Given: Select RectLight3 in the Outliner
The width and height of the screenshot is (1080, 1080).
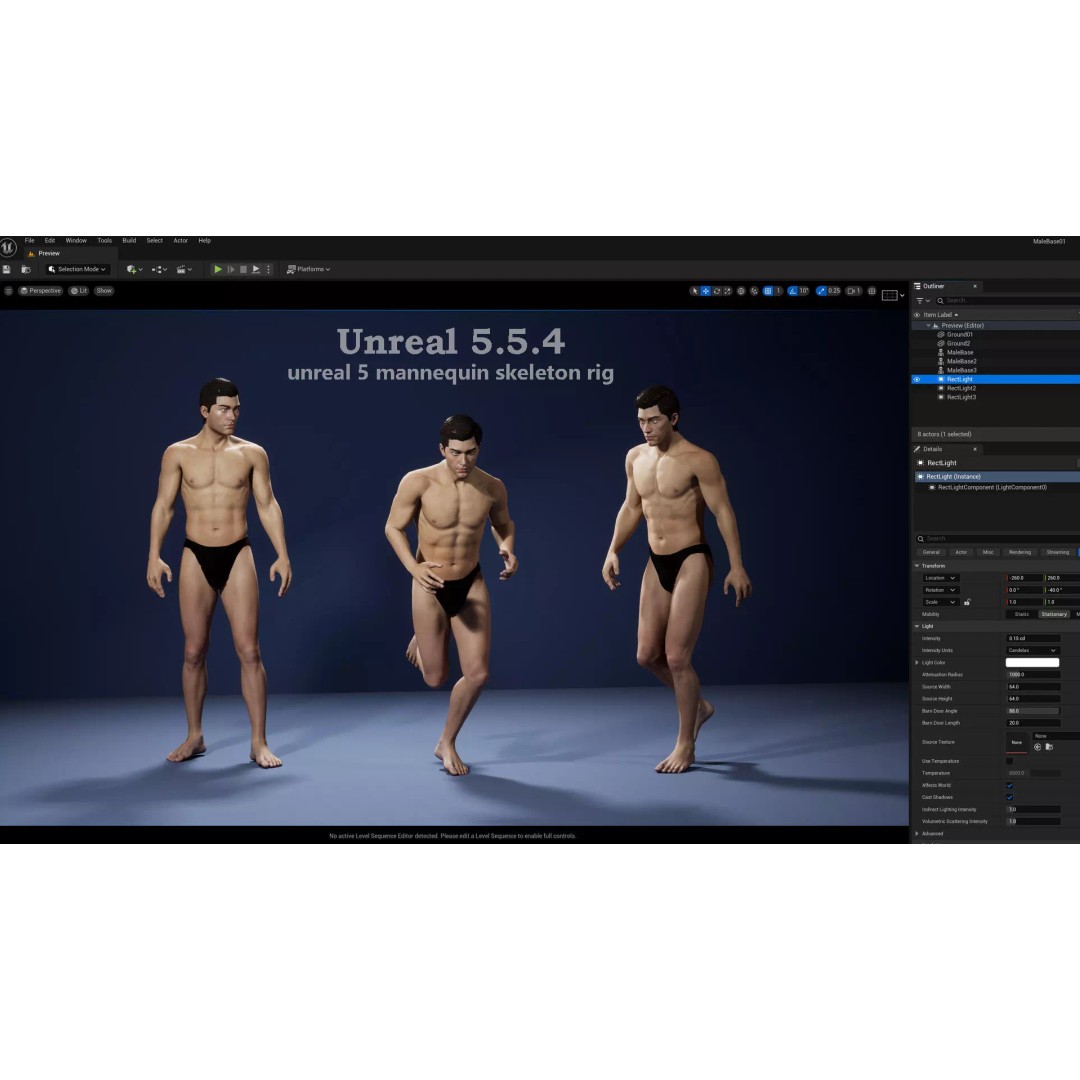Looking at the screenshot, I should [961, 397].
